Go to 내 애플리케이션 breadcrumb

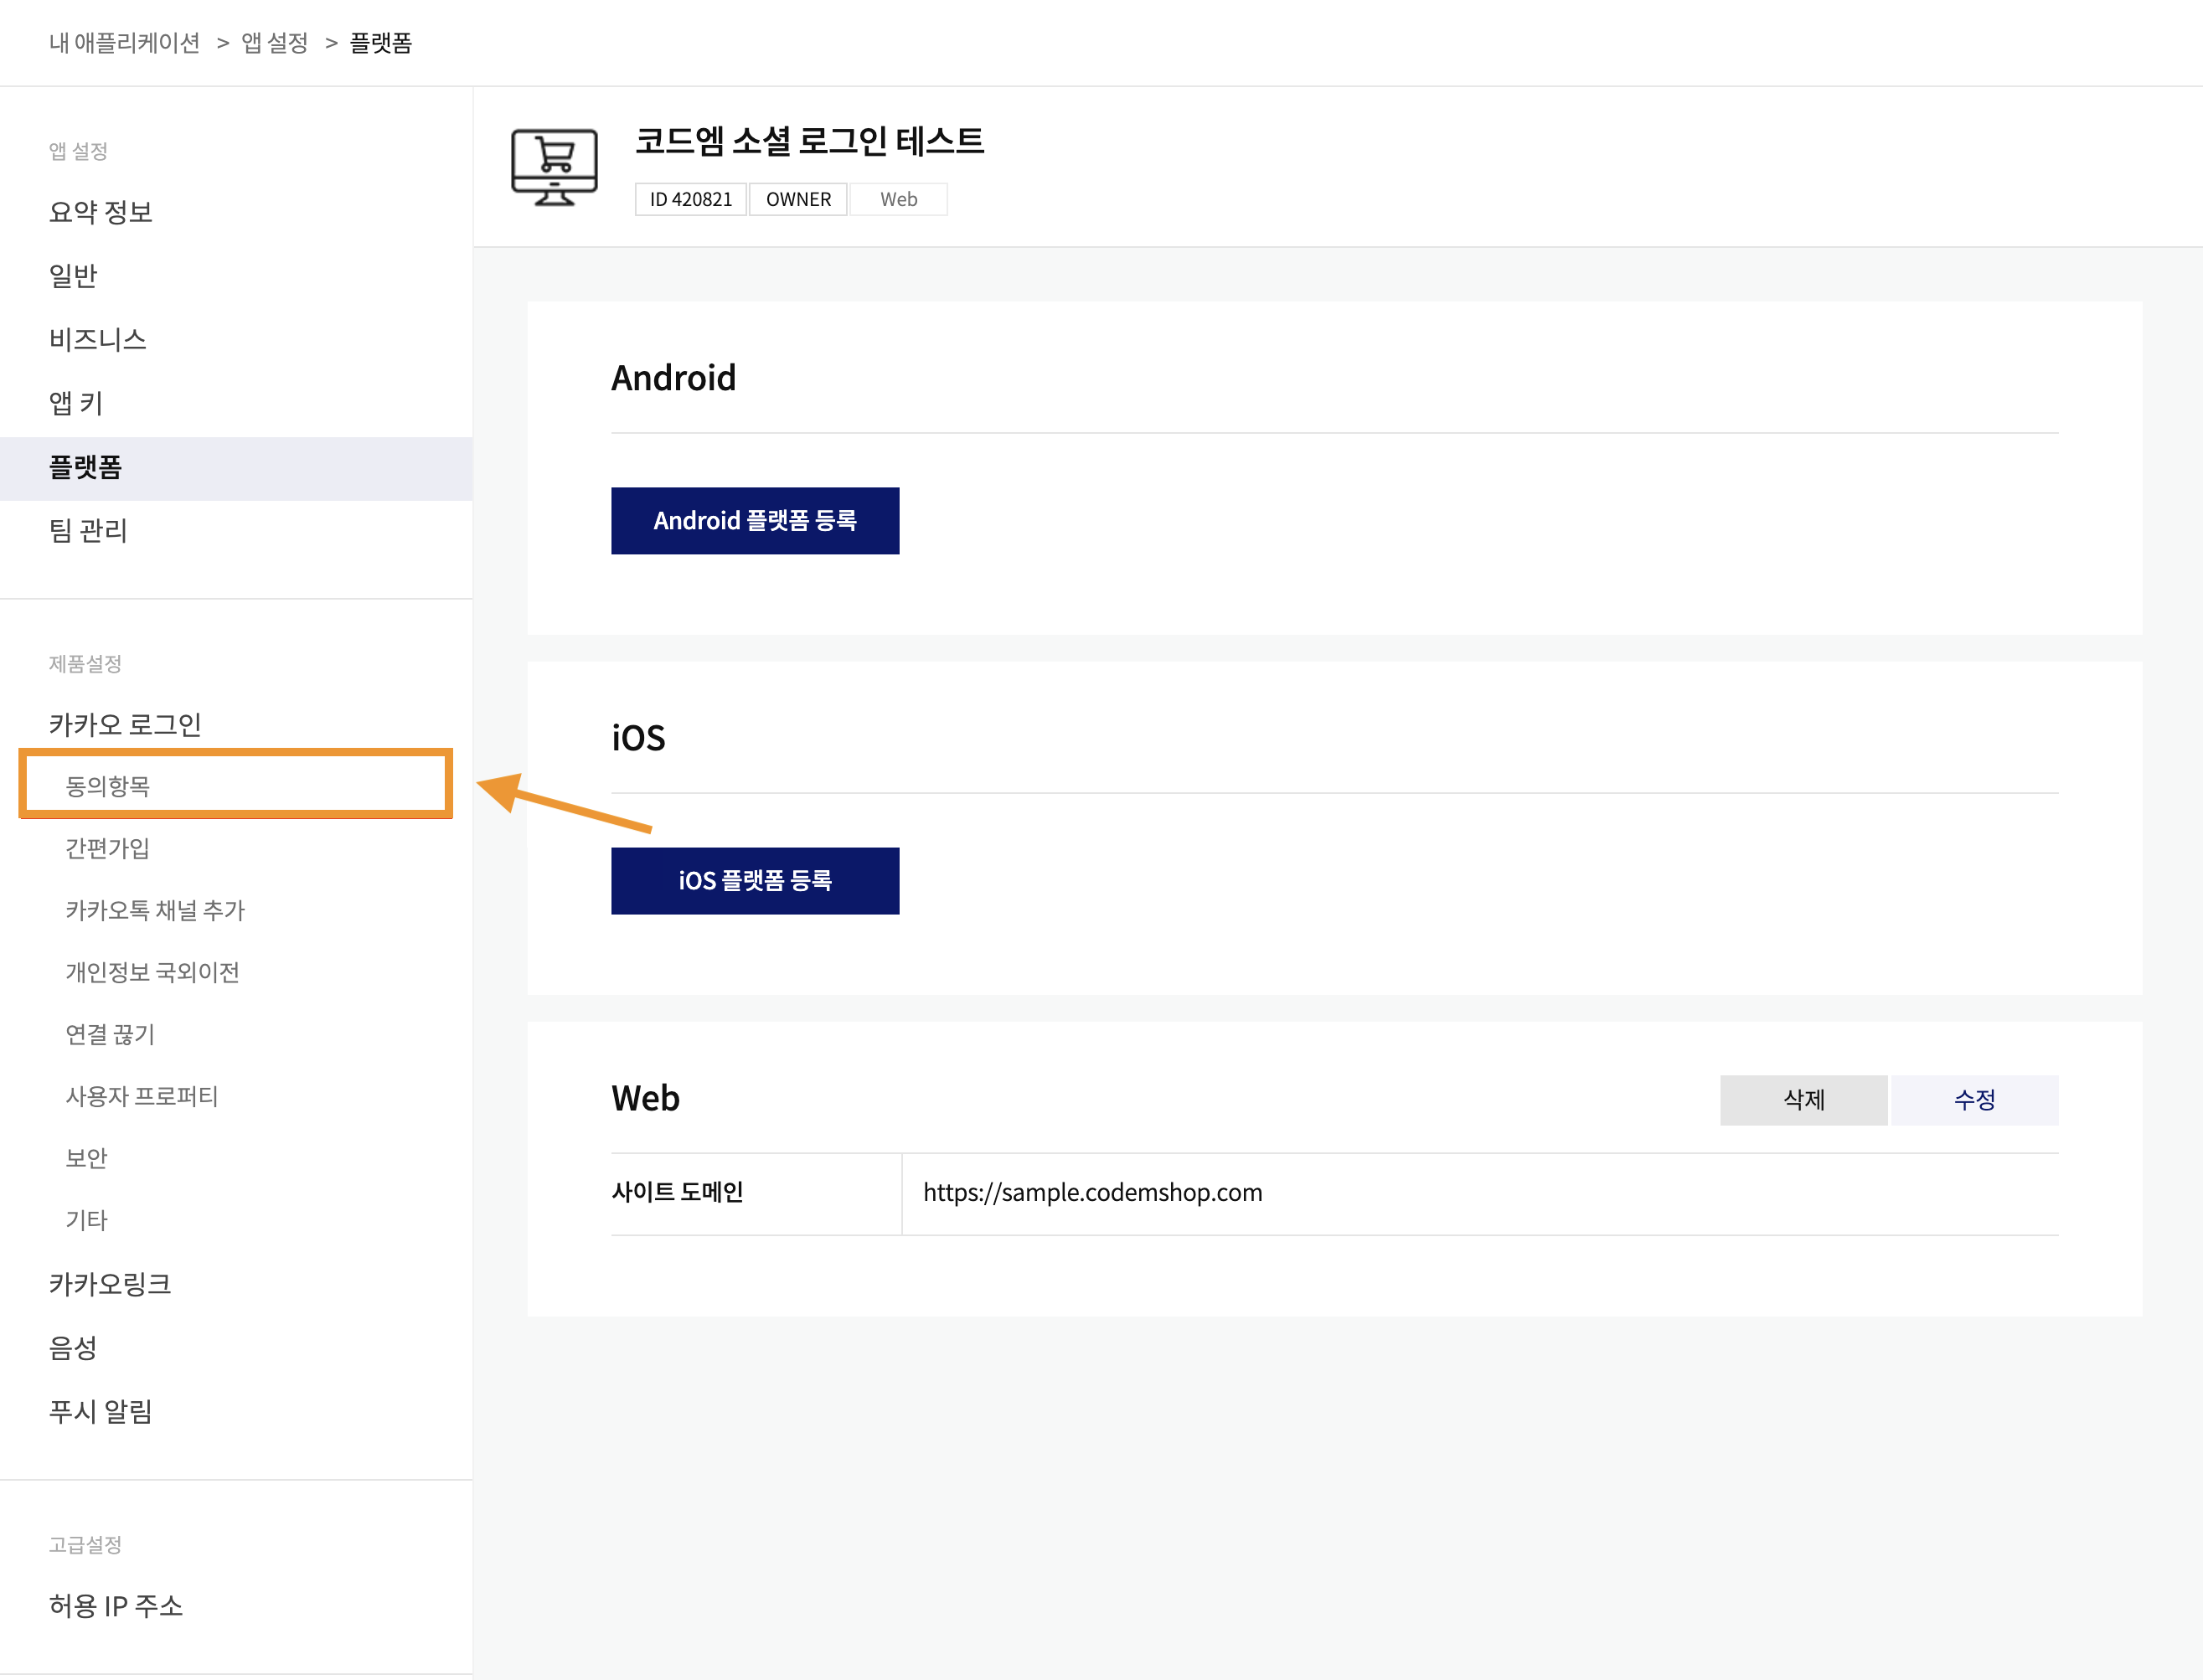click(x=124, y=43)
